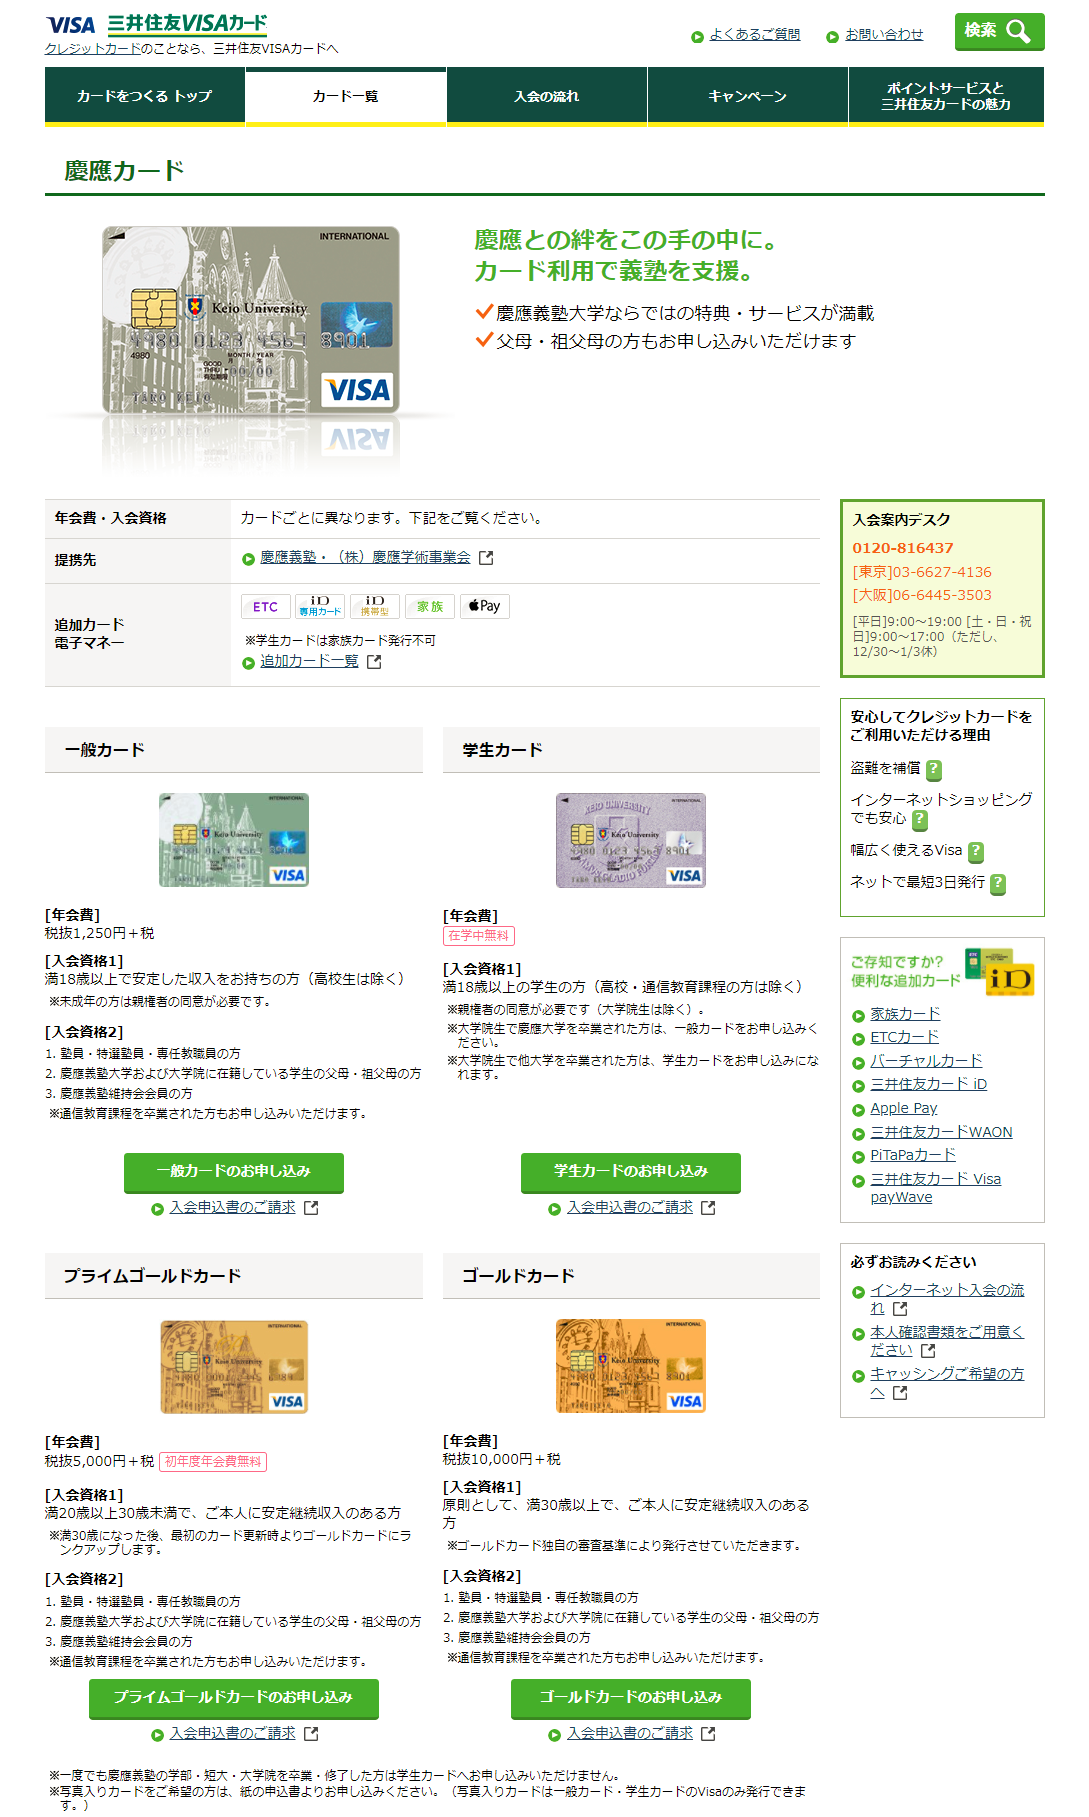Viewport: 1089px width, 1817px height.
Task: Click the [東京]03-6627-4136 phone number
Action: tap(921, 573)
